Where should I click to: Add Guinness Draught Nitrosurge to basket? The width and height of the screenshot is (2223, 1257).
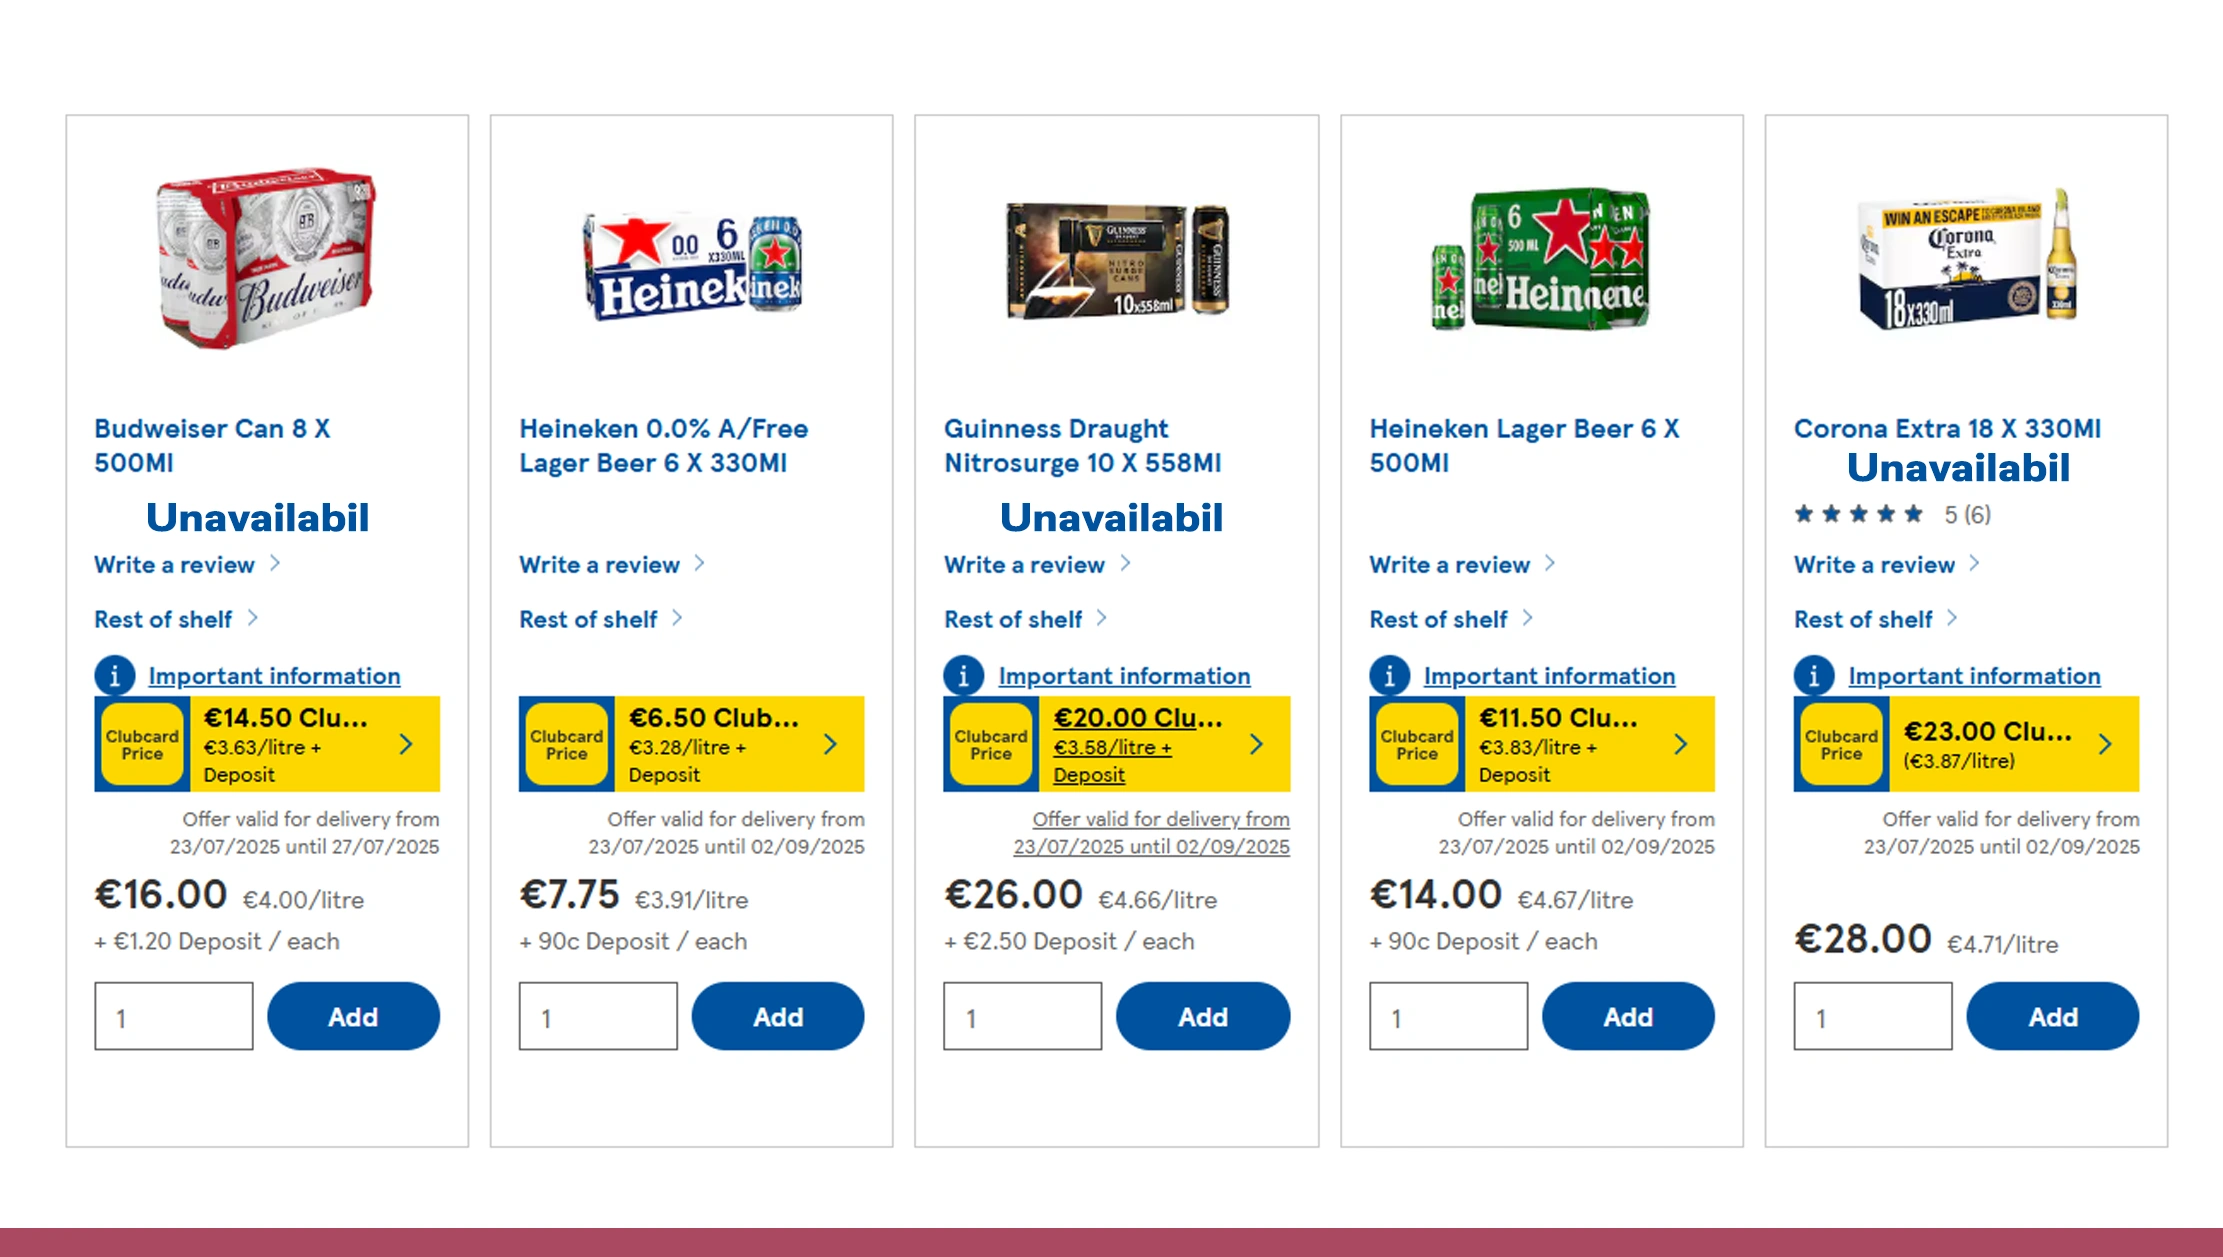point(1203,1016)
